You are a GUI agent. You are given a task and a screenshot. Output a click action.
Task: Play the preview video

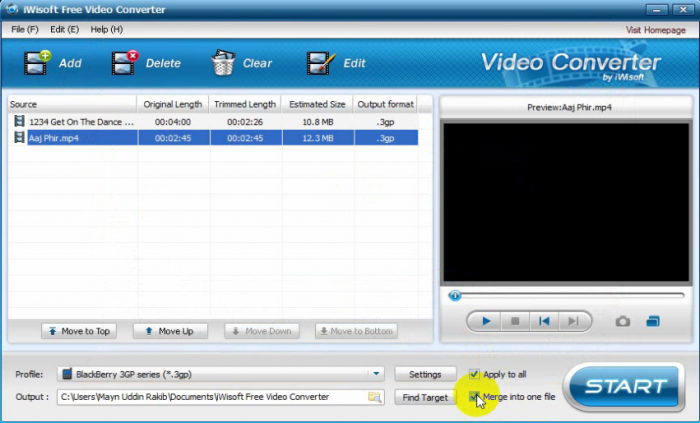pyautogui.click(x=486, y=321)
